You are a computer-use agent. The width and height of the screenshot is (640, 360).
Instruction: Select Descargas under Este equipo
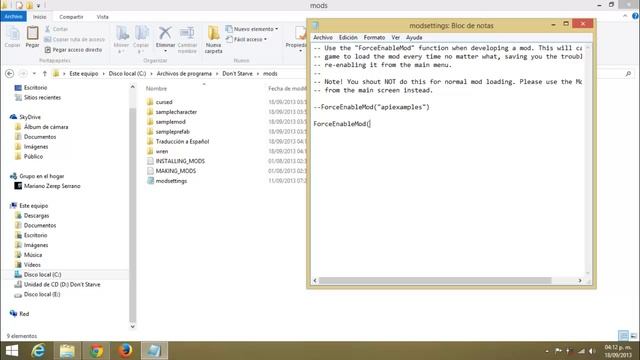coord(36,216)
